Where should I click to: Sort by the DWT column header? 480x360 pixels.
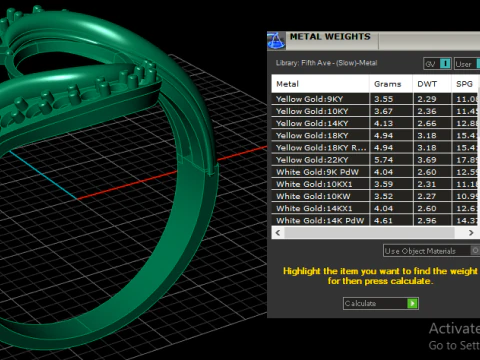[x=432, y=84]
